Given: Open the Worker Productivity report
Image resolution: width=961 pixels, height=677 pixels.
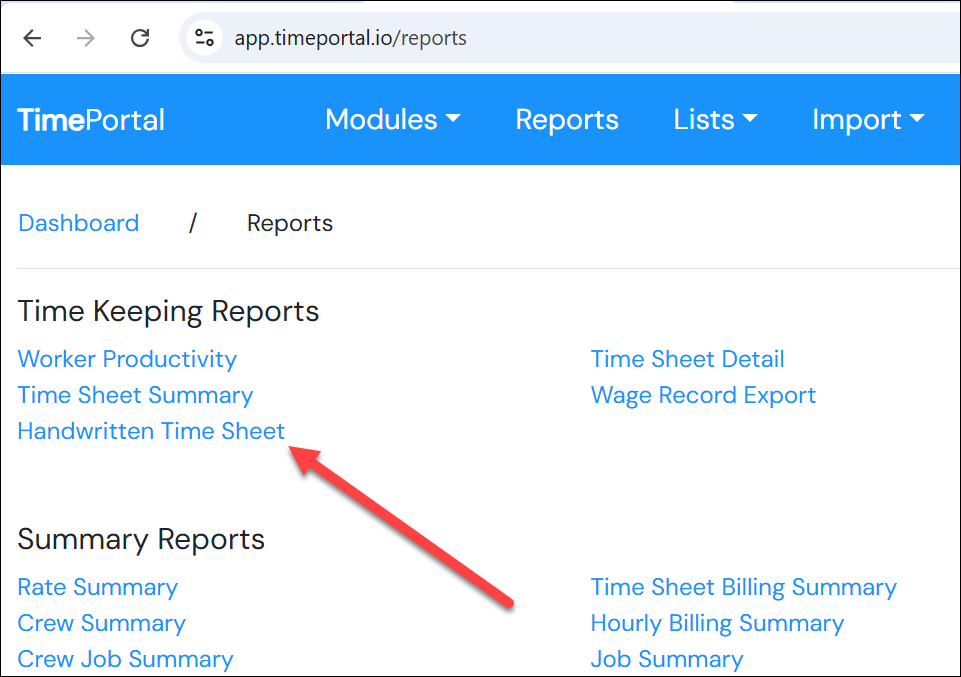Looking at the screenshot, I should tap(127, 360).
